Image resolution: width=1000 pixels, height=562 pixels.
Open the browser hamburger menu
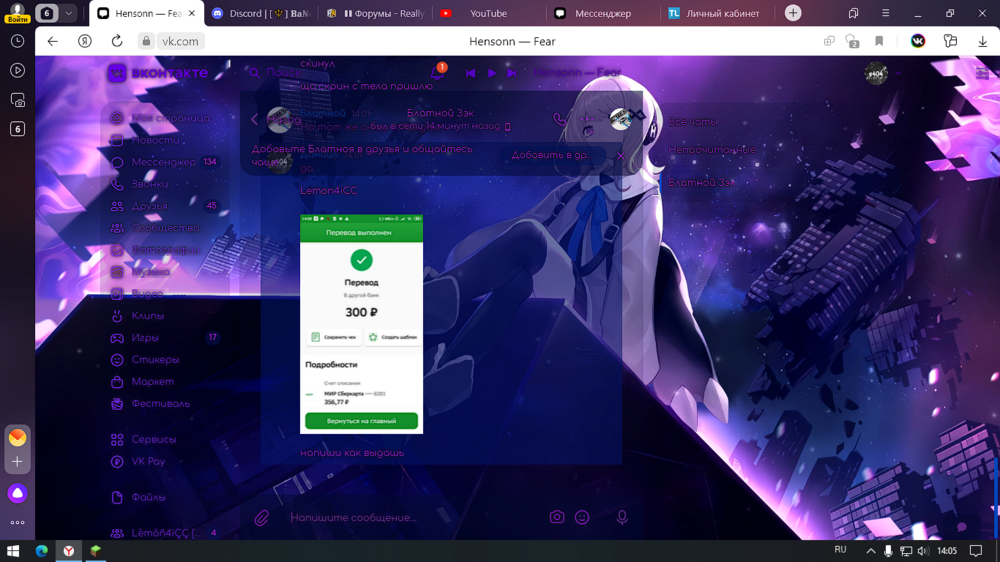pos(885,13)
